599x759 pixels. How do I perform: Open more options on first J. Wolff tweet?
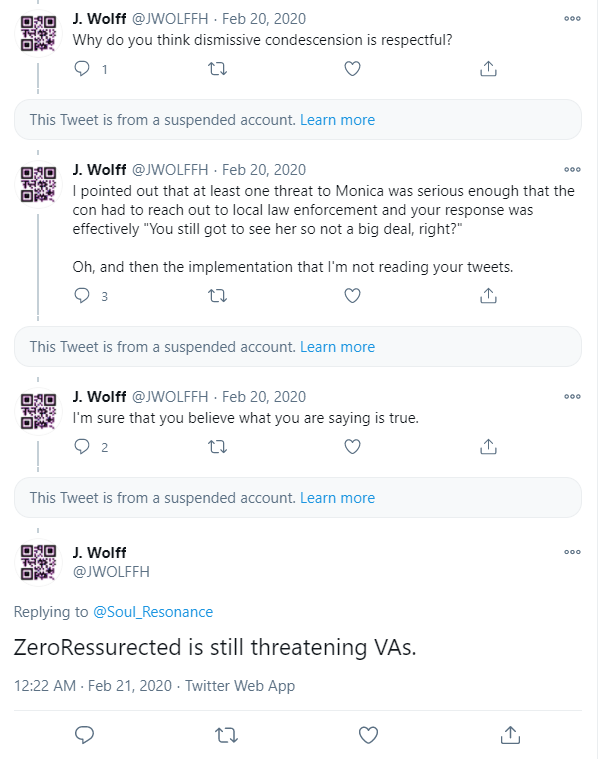pos(572,18)
